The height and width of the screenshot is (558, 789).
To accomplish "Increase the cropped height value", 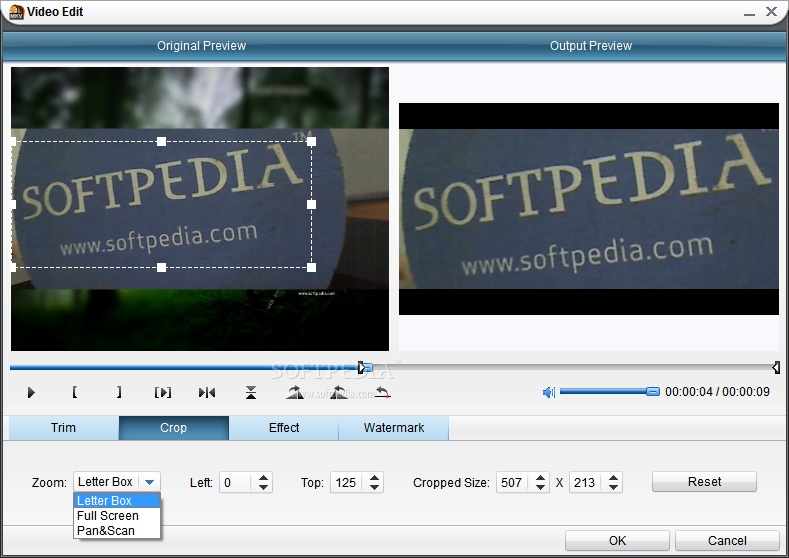I will (x=613, y=477).
